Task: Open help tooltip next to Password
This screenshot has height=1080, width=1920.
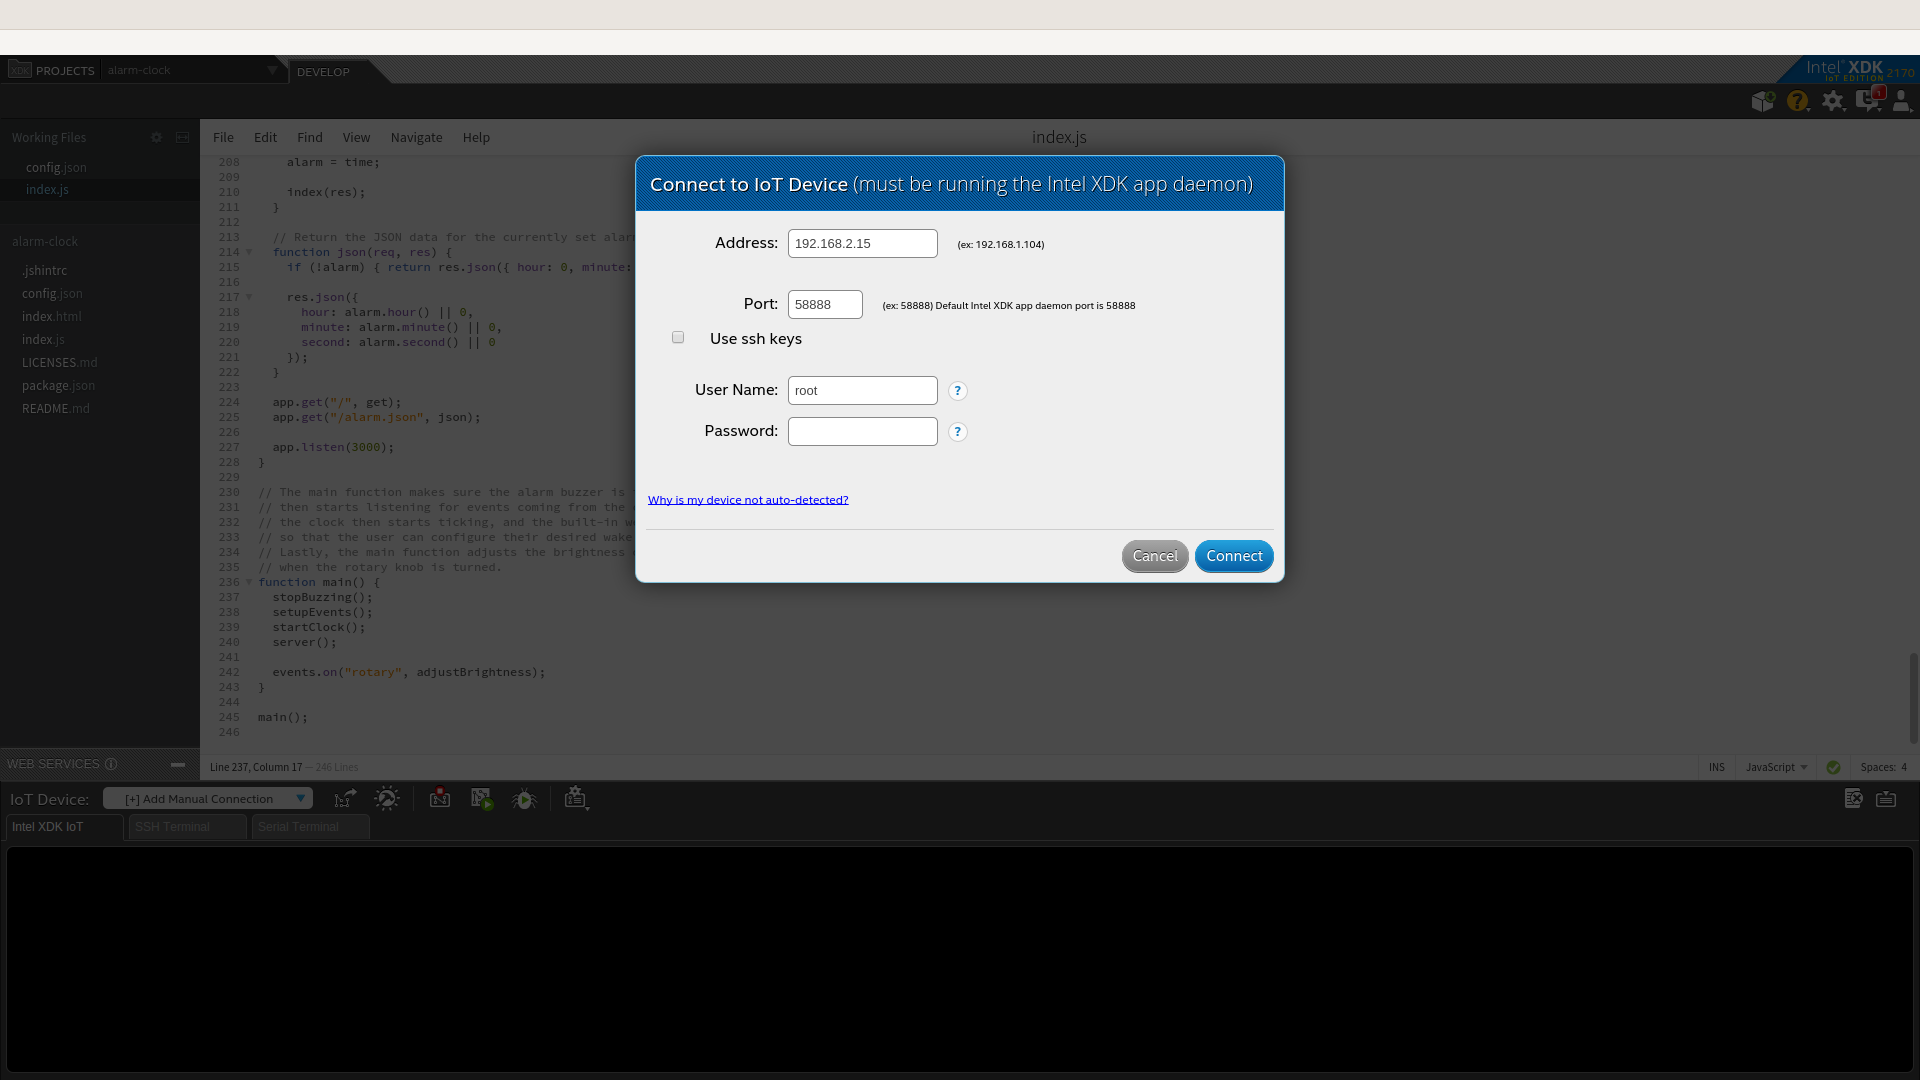Action: (x=957, y=432)
